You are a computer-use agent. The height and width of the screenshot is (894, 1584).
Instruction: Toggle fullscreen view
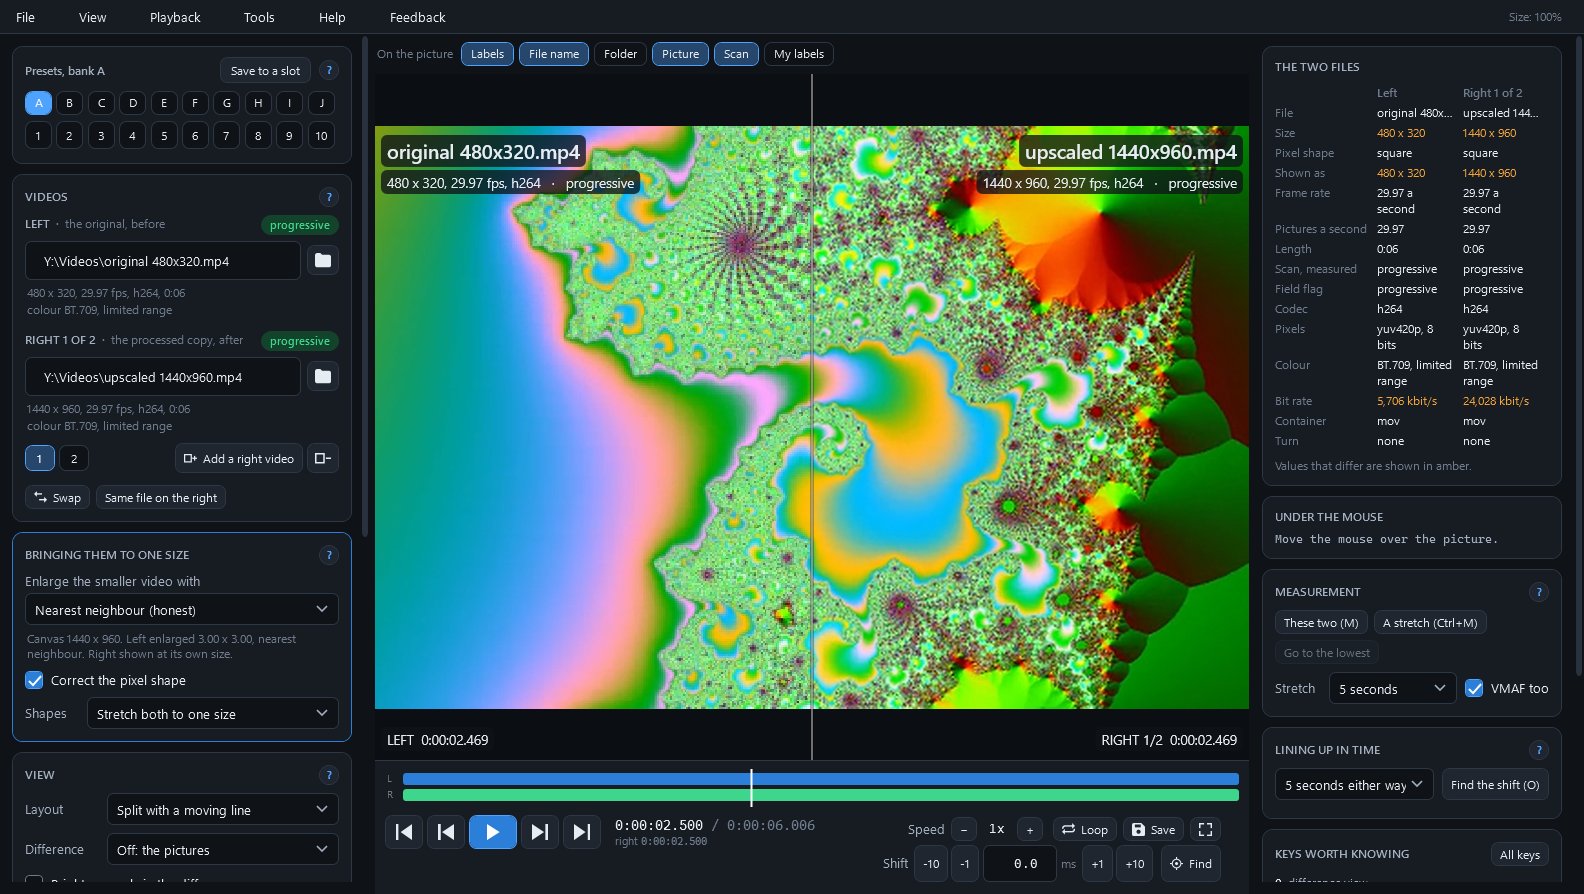tap(1205, 830)
